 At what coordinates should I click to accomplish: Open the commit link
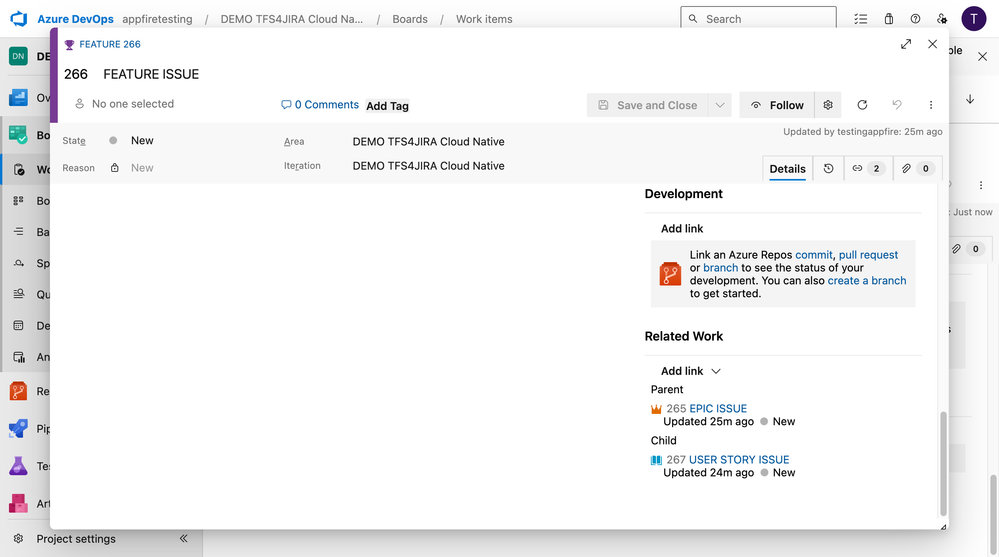point(814,255)
